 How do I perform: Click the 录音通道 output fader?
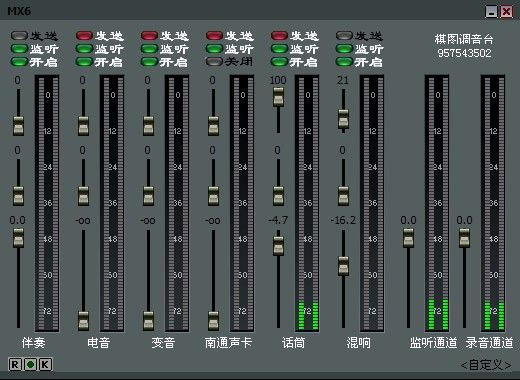point(464,238)
